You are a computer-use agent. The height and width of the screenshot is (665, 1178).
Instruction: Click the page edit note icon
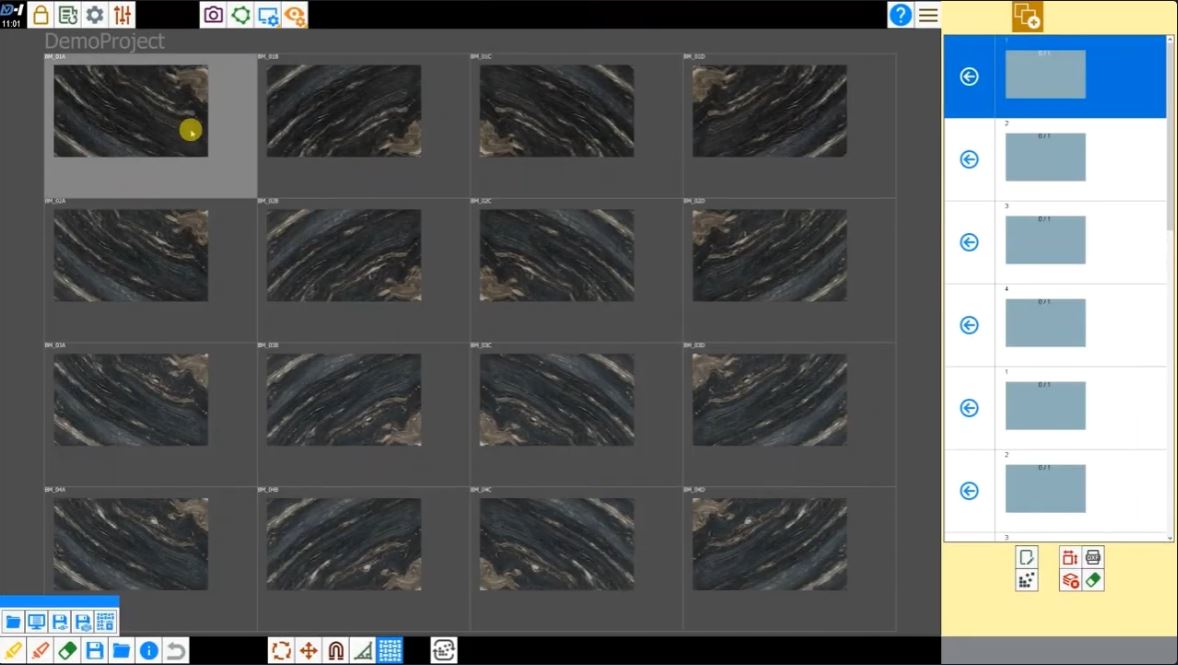pyautogui.click(x=1026, y=558)
